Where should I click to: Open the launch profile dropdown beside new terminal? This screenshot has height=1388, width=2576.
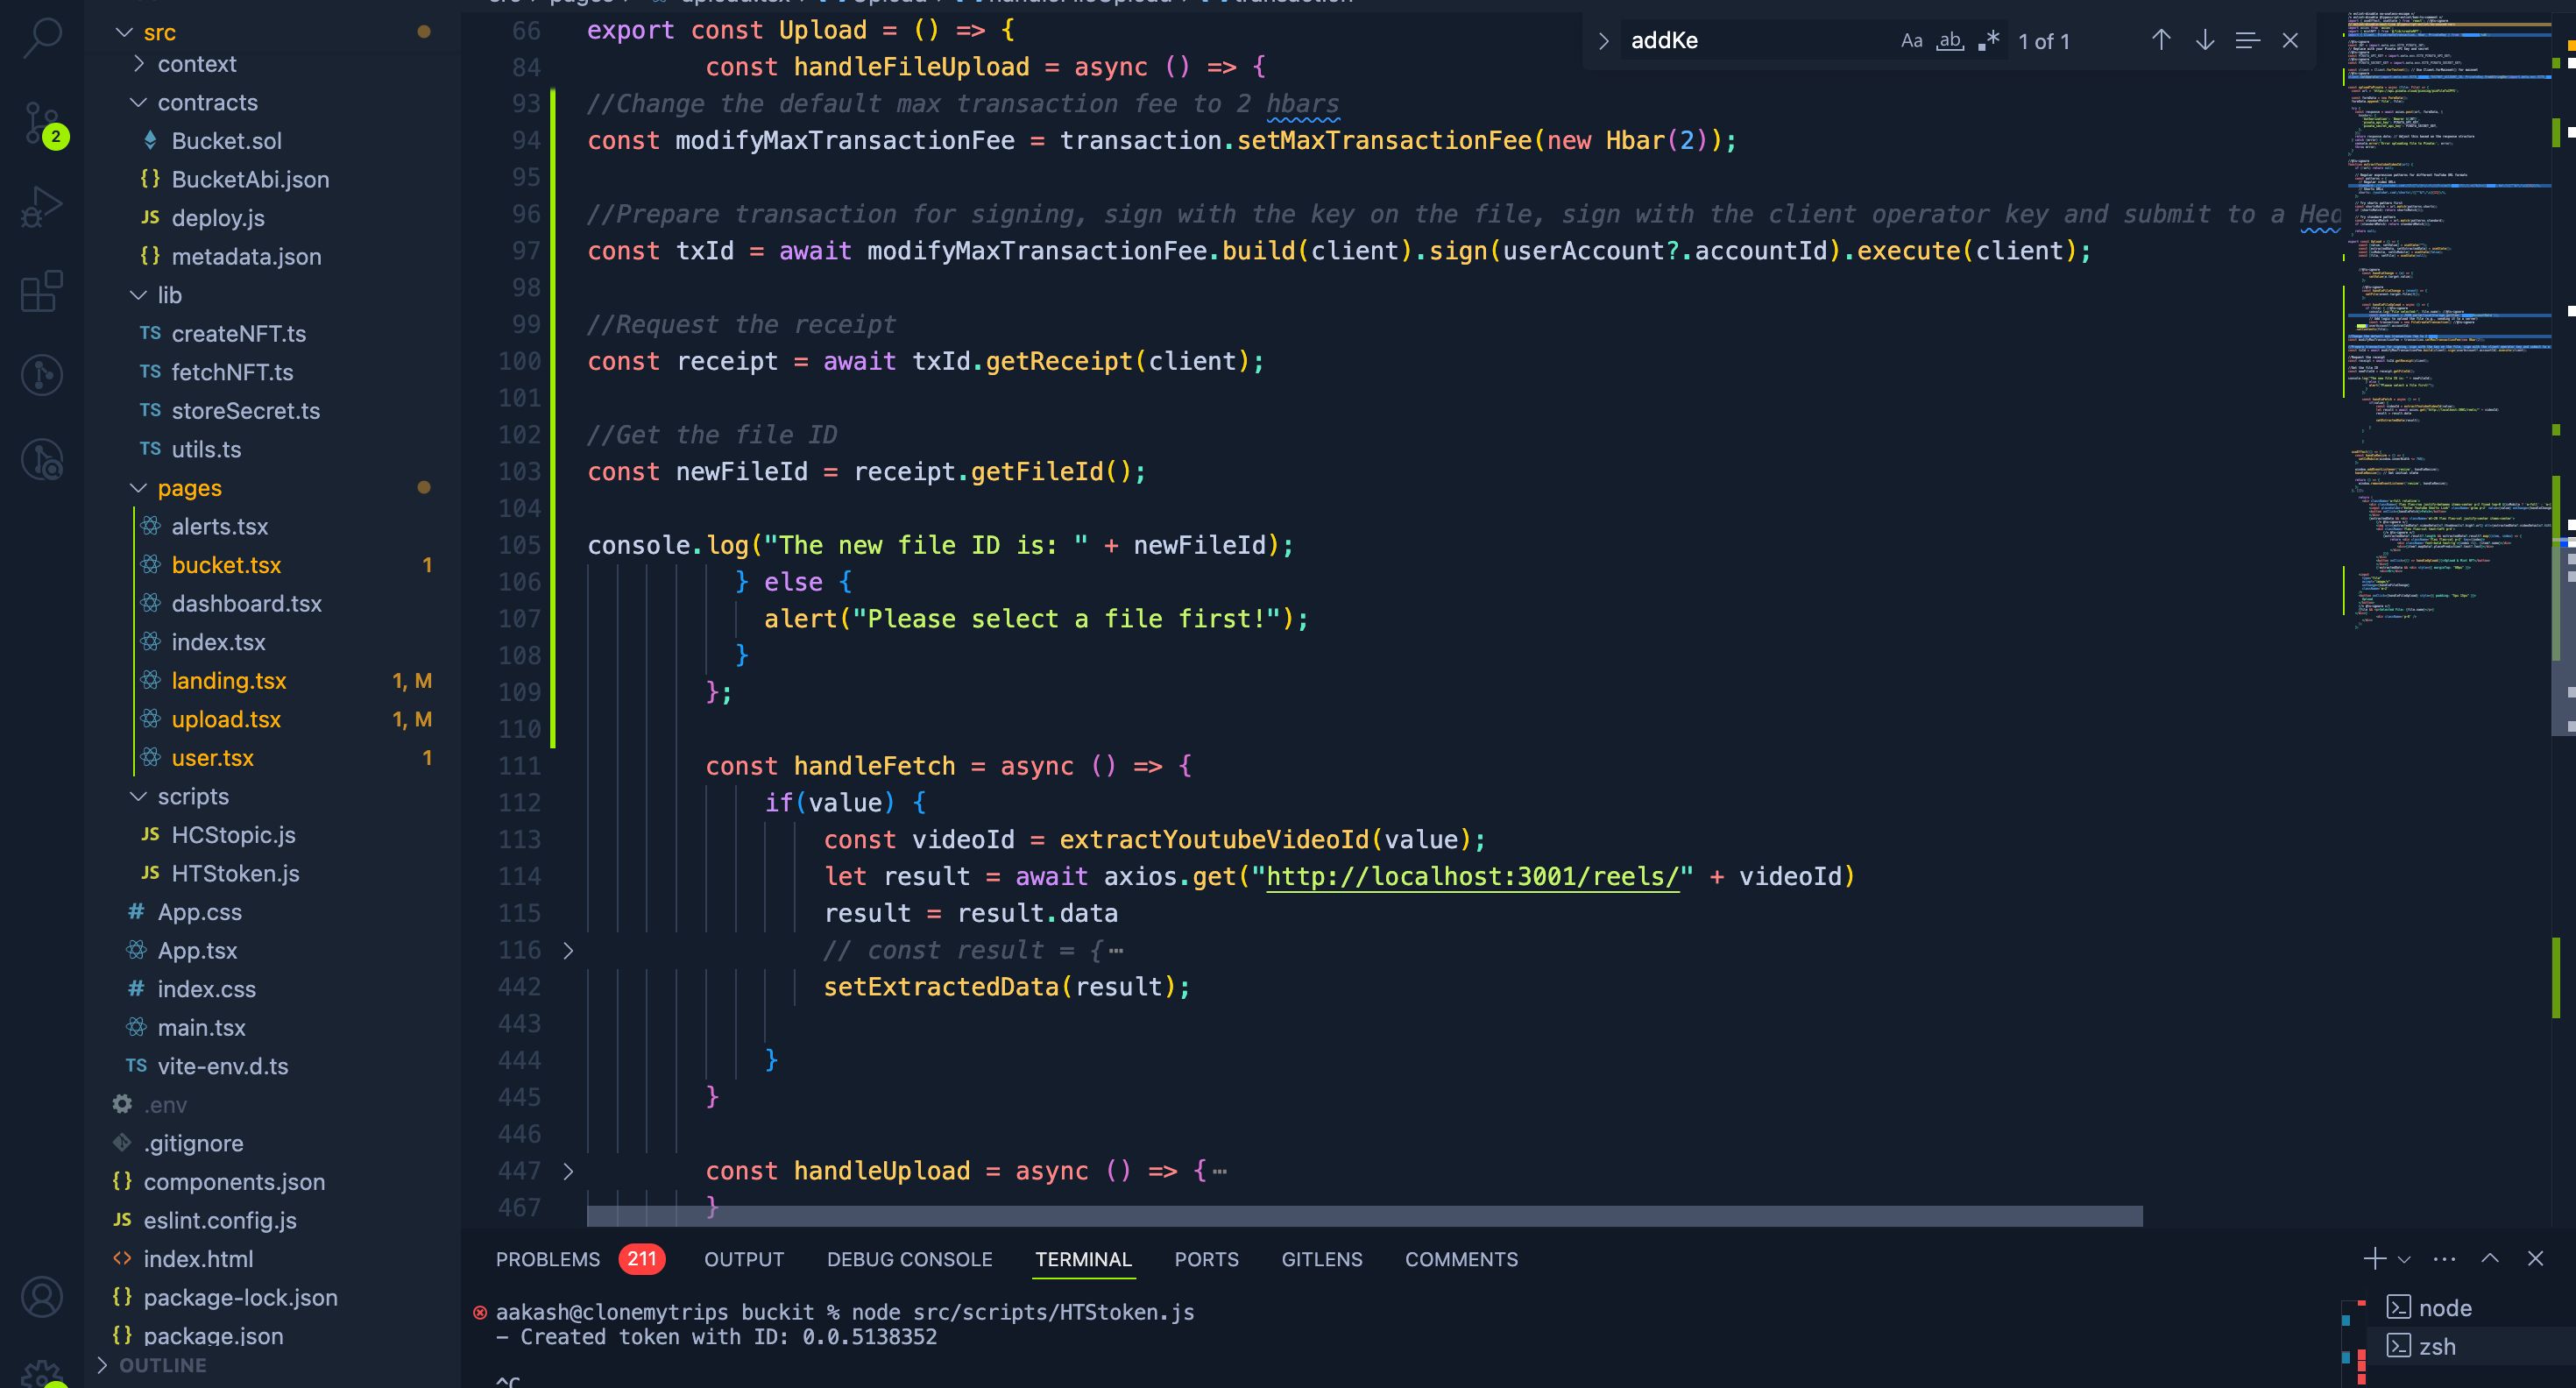(x=2404, y=1259)
